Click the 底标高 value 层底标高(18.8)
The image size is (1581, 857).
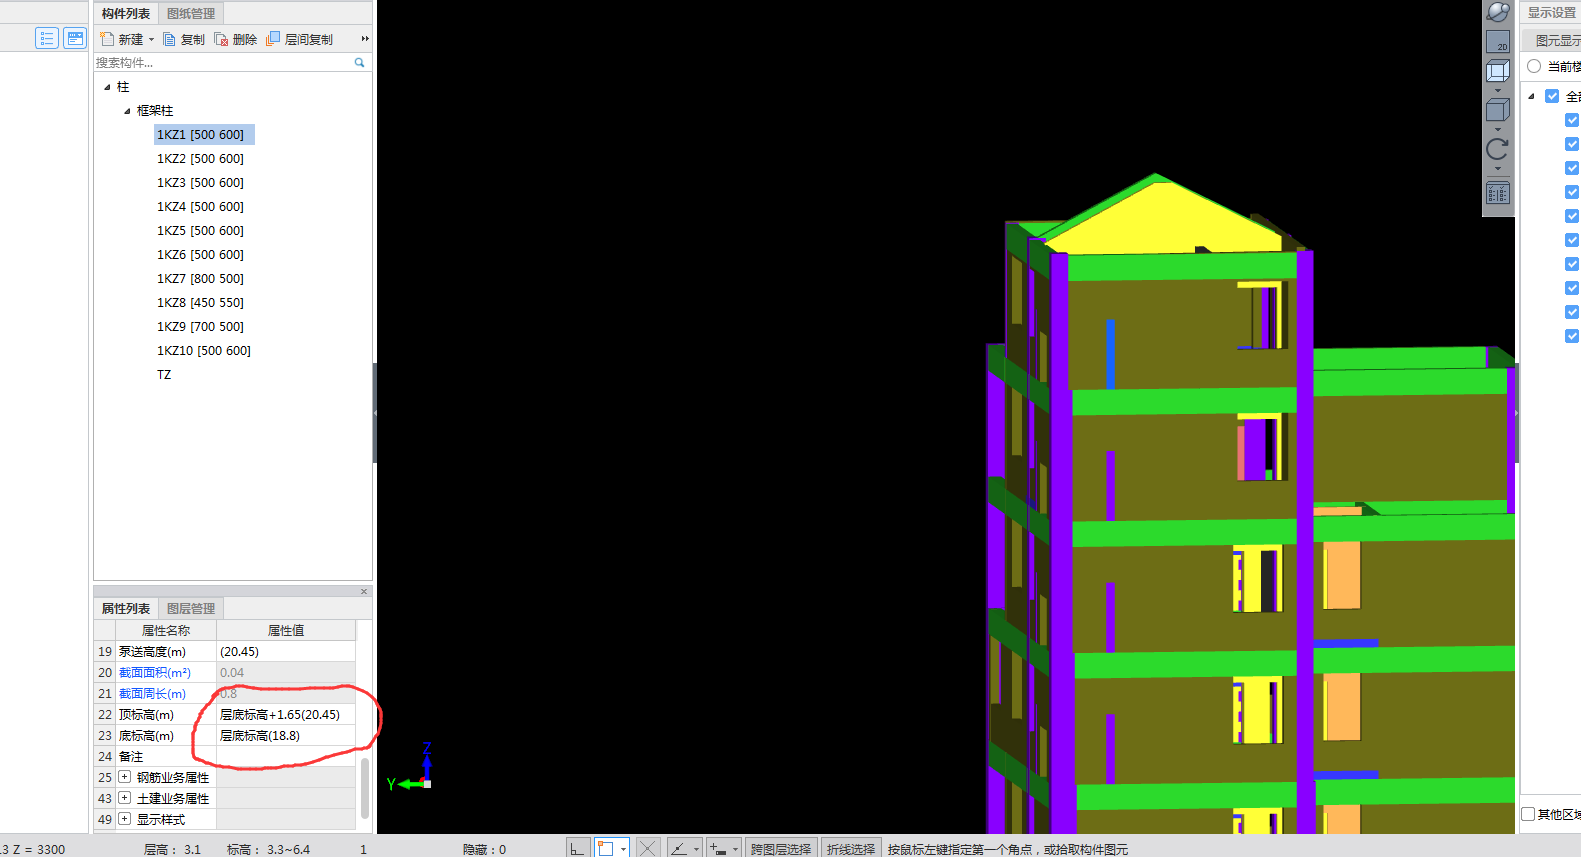[x=286, y=735]
